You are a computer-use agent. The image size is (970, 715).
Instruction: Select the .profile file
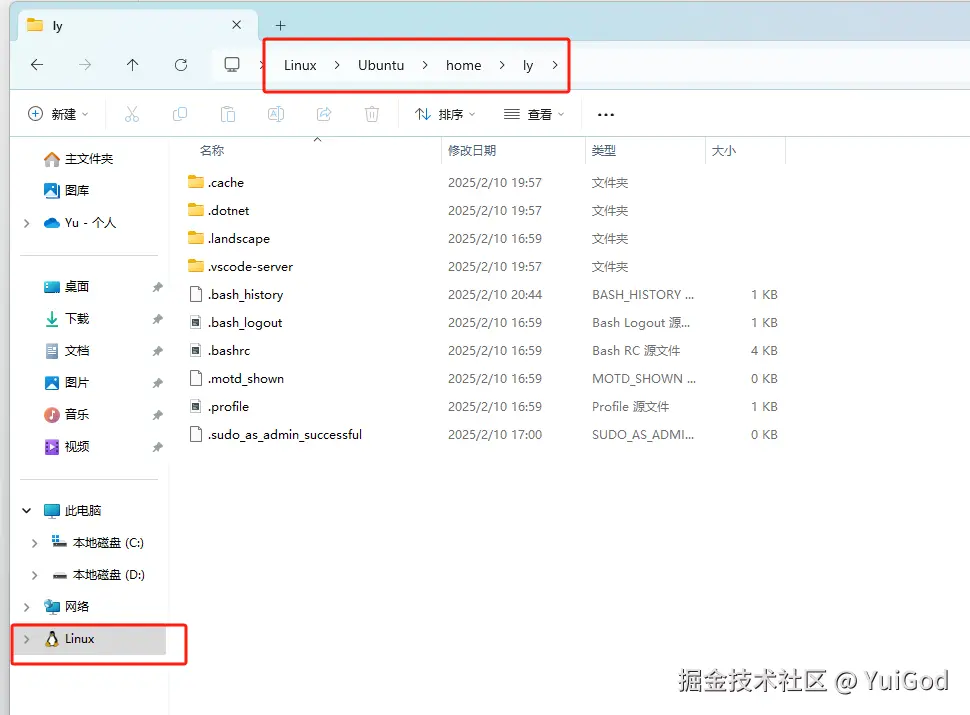click(x=218, y=407)
